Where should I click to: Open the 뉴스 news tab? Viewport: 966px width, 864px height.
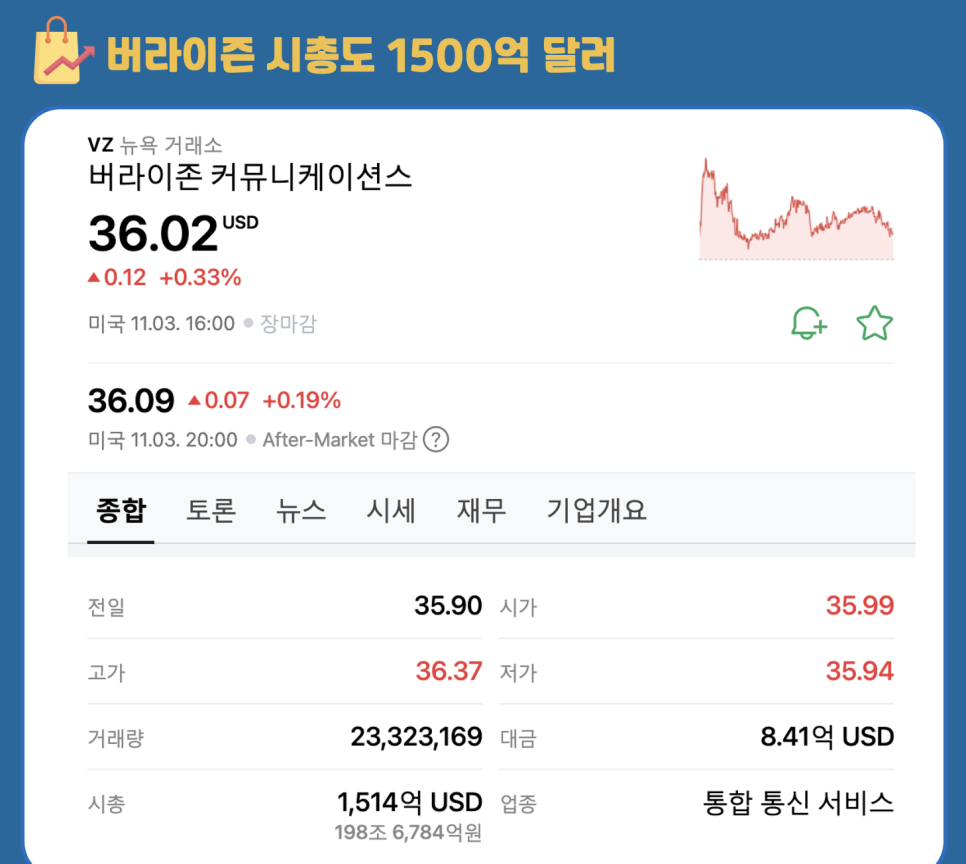300,511
